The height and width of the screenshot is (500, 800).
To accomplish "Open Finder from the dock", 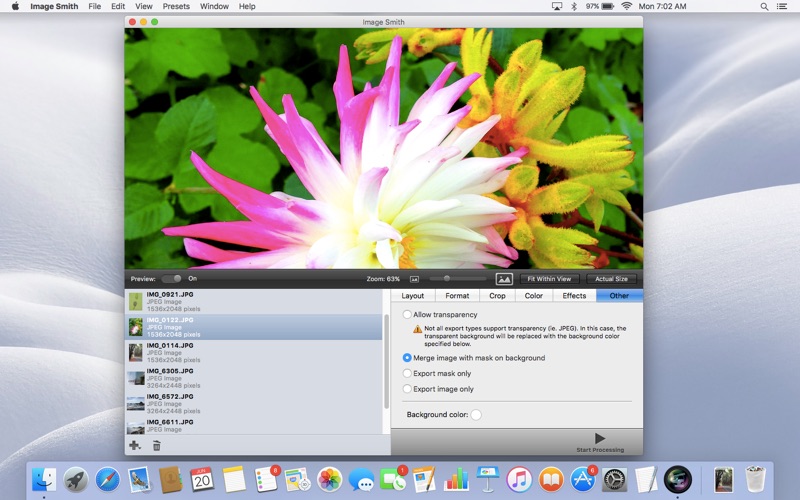I will pos(44,480).
